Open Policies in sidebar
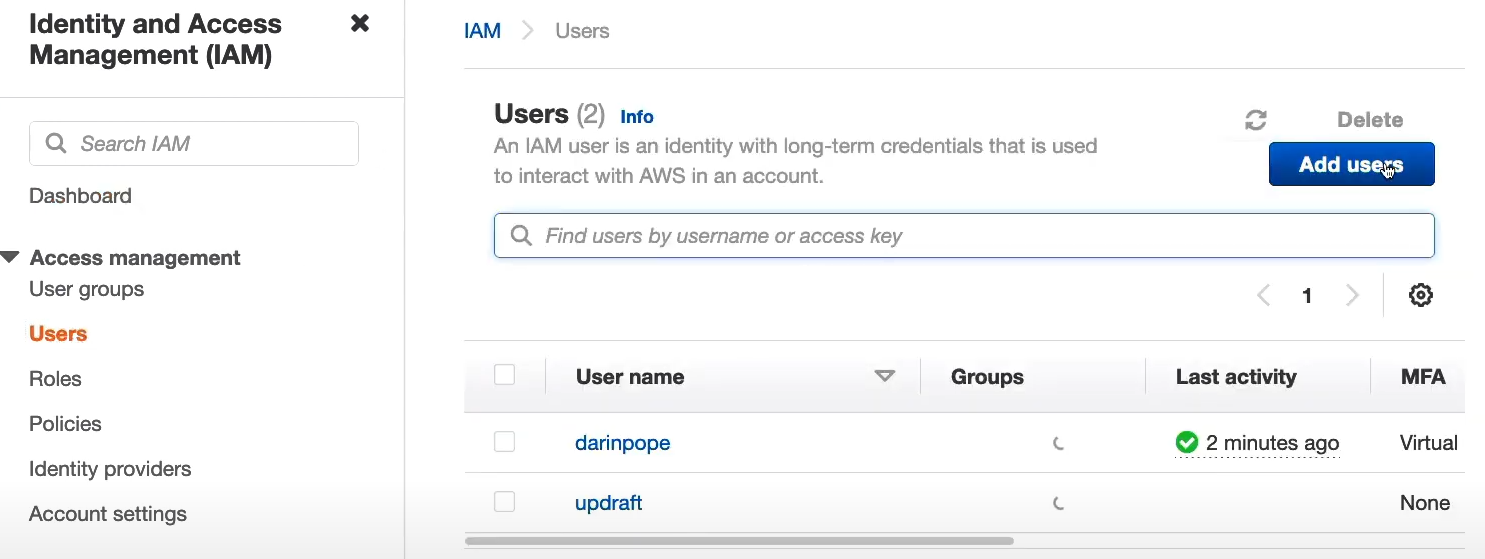The height and width of the screenshot is (559, 1485). pos(65,424)
